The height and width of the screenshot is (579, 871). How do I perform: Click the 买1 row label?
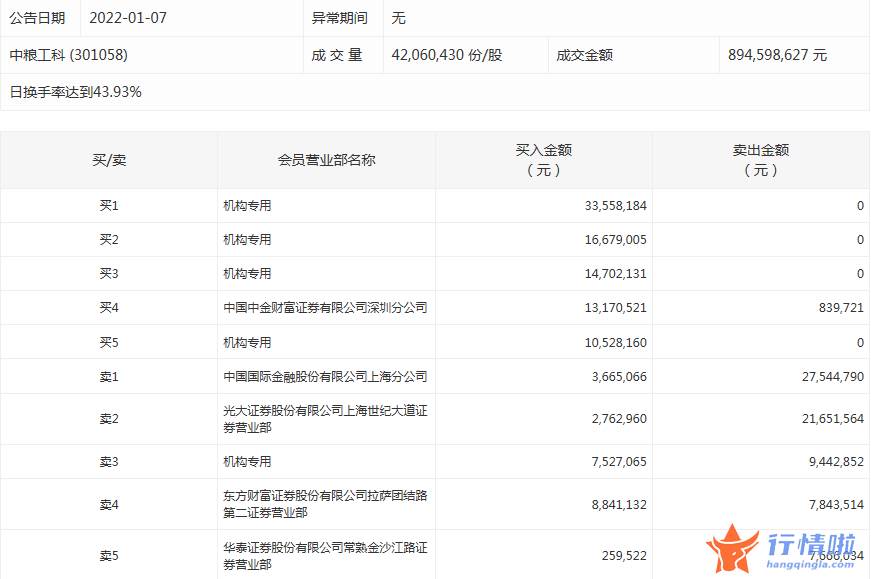click(109, 206)
